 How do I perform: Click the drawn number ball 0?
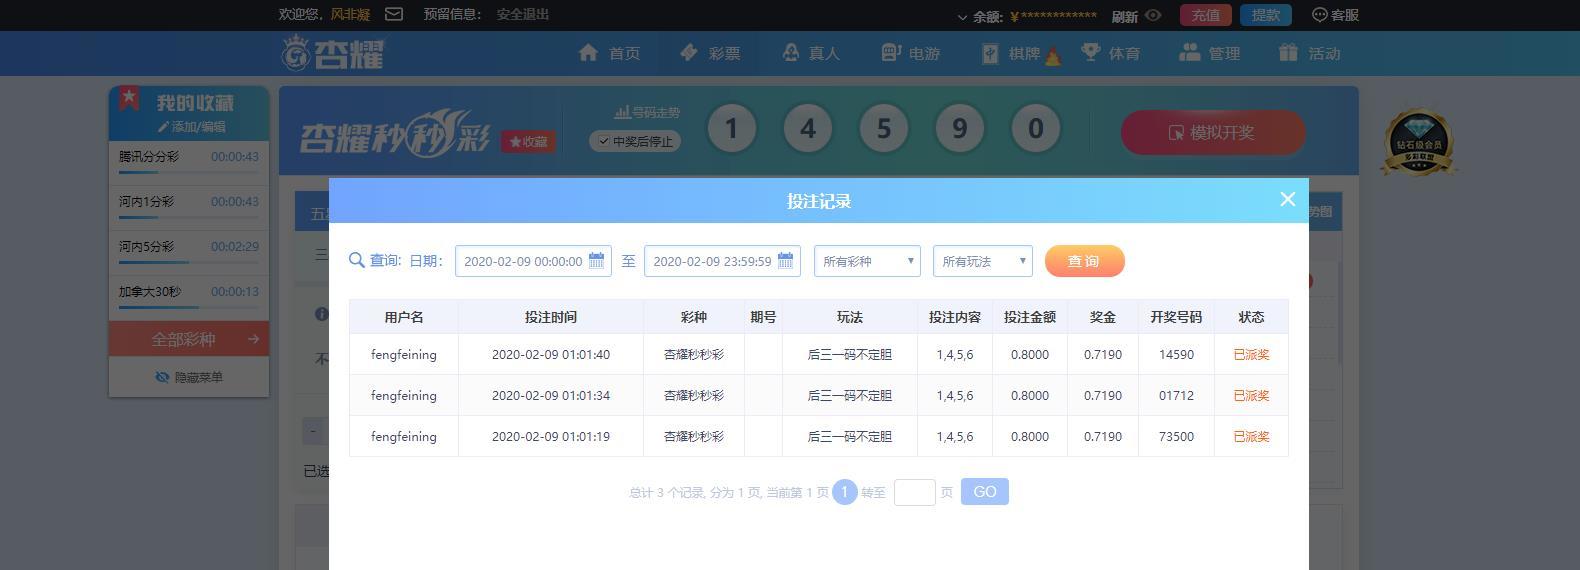coord(1036,129)
